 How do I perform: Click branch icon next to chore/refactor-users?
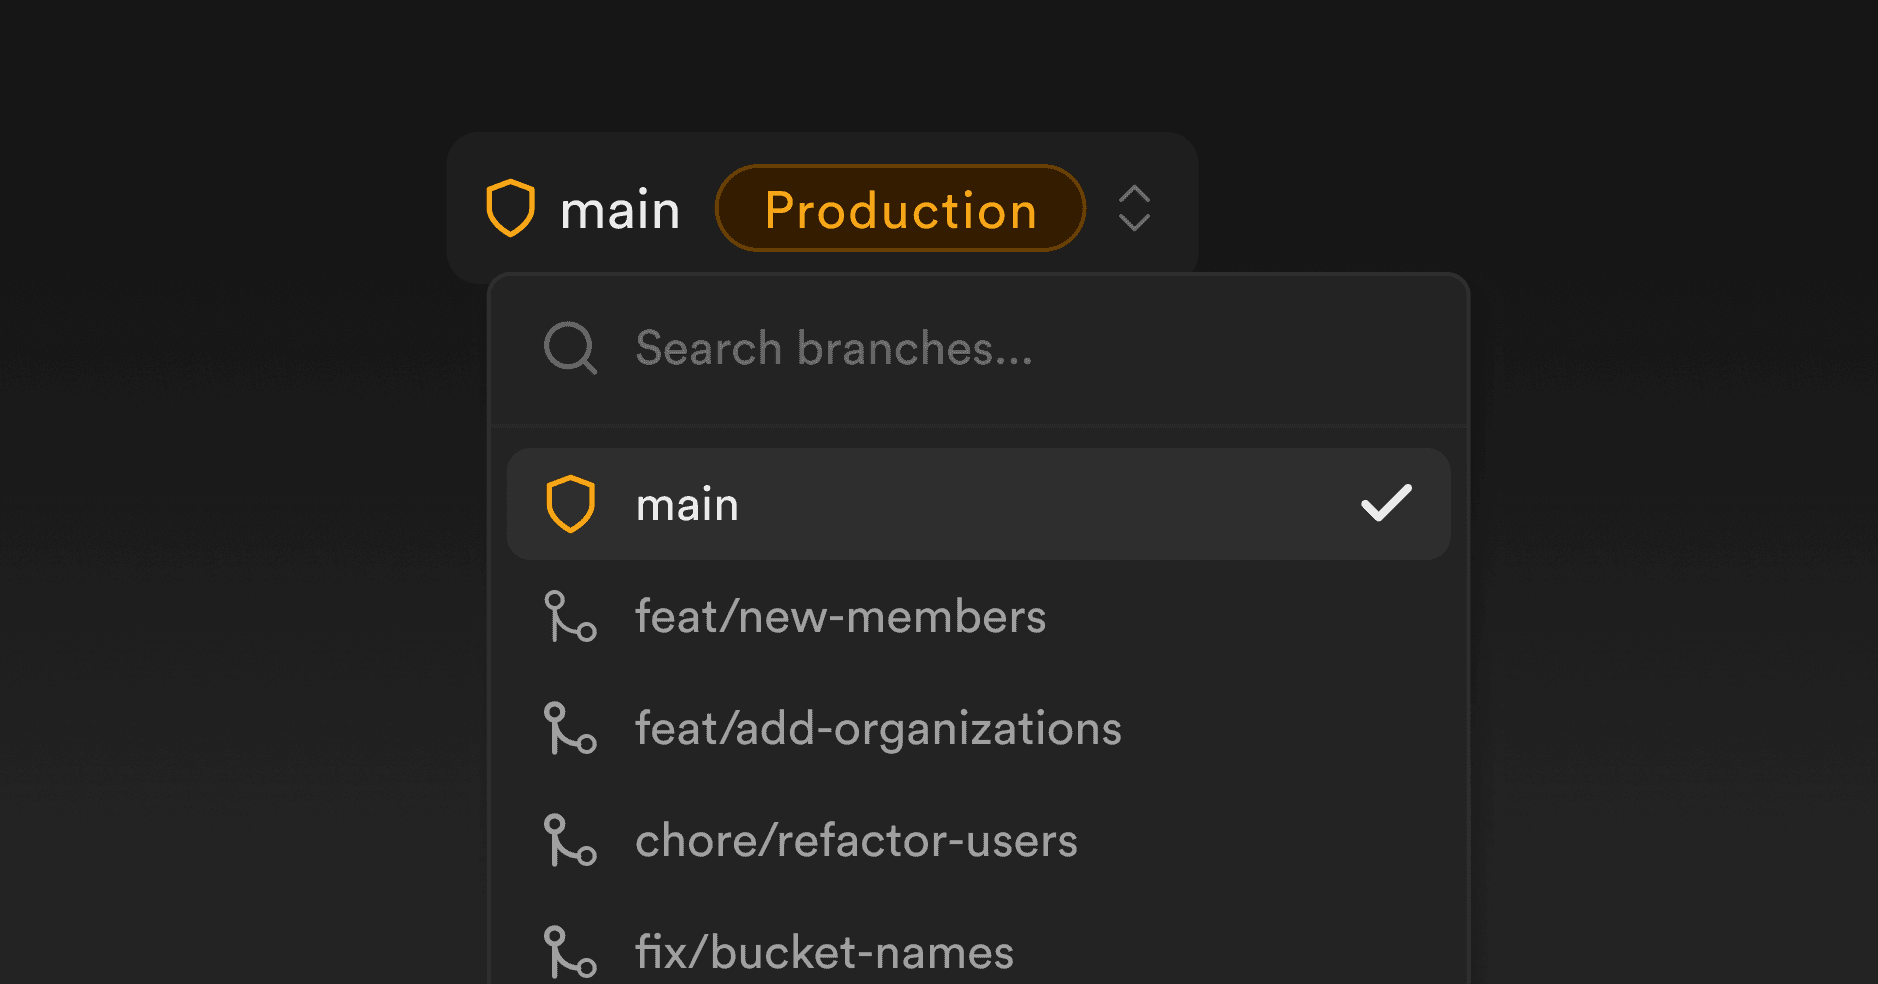(570, 840)
